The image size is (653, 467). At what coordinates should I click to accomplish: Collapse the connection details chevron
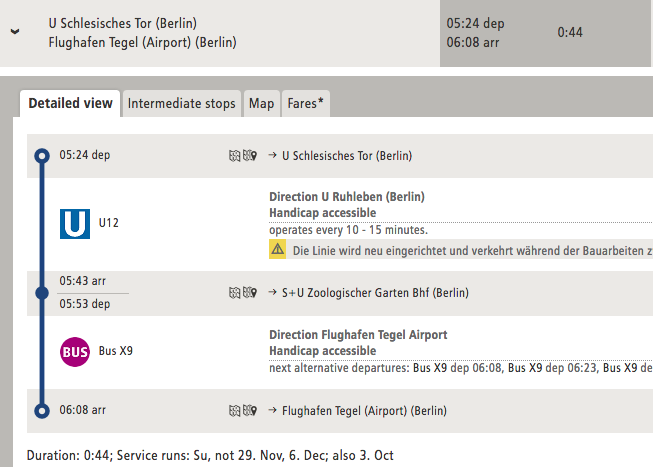pos(15,32)
